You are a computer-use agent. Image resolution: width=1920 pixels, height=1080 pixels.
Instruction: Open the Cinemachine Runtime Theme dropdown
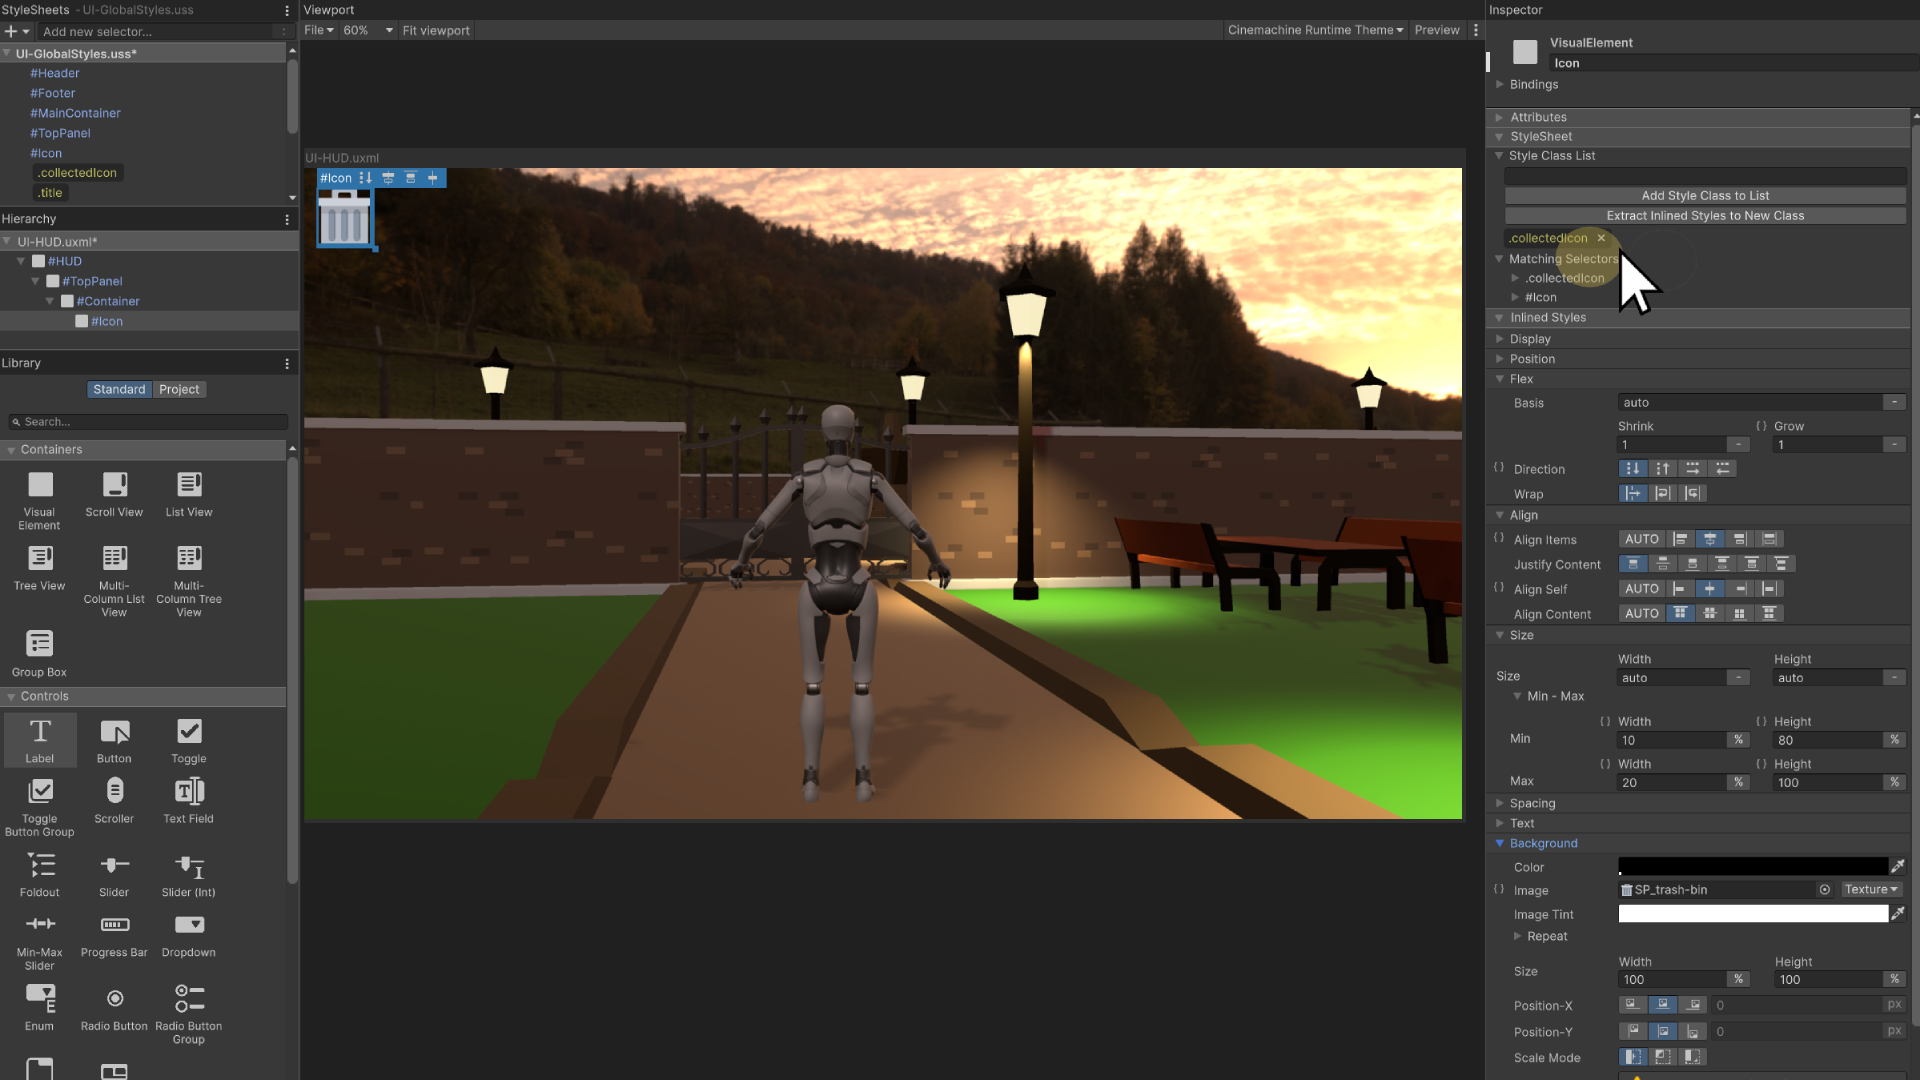(x=1315, y=30)
